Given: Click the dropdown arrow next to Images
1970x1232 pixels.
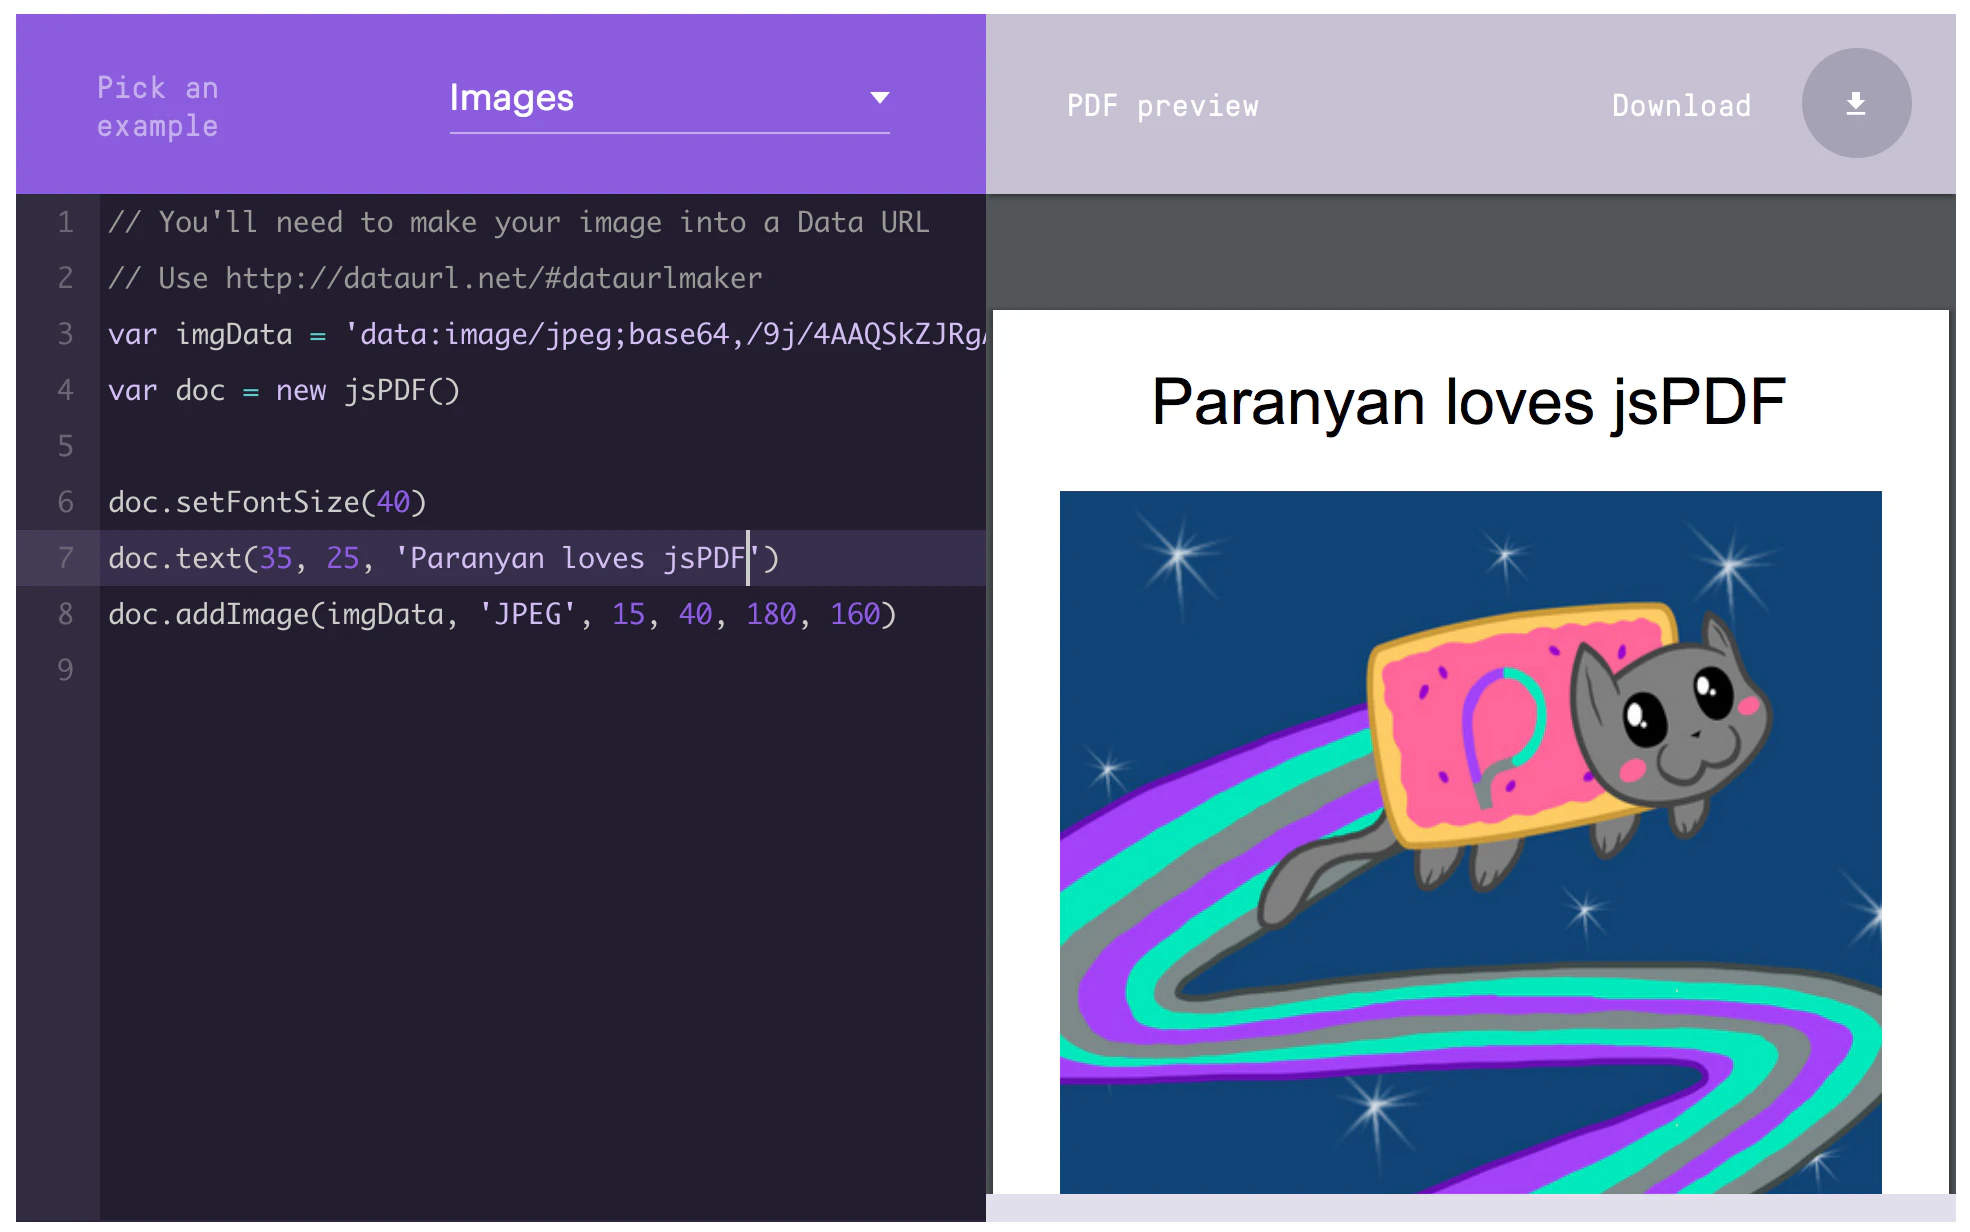Looking at the screenshot, I should (879, 98).
